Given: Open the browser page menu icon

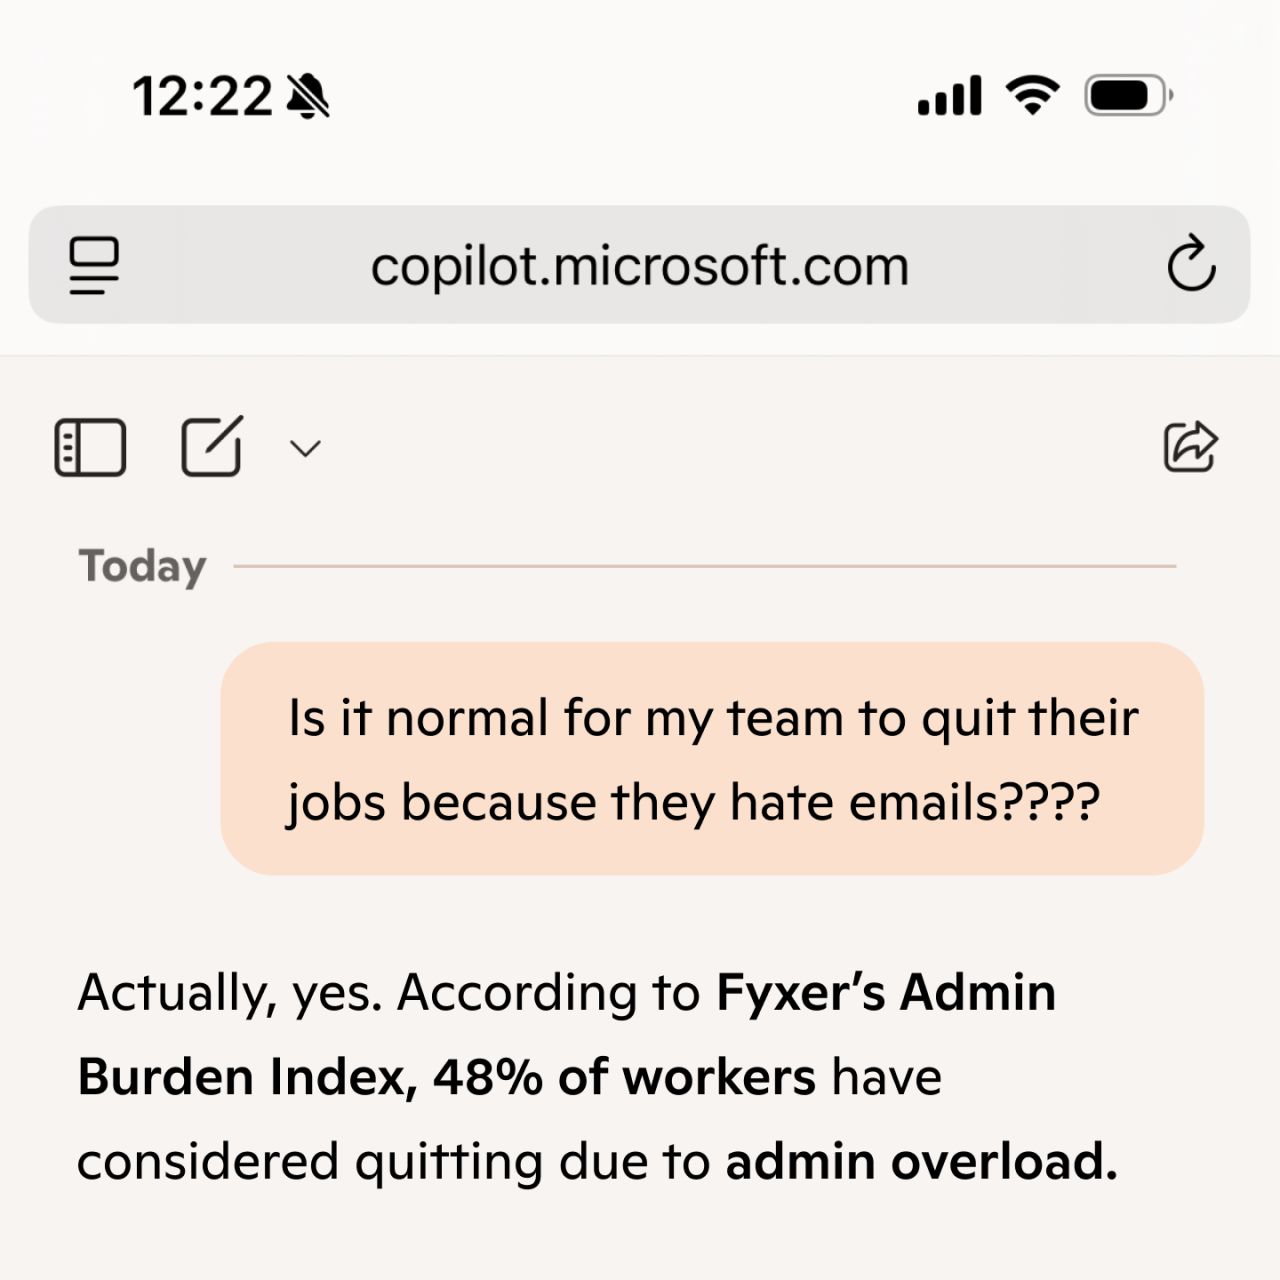Looking at the screenshot, I should (x=94, y=265).
